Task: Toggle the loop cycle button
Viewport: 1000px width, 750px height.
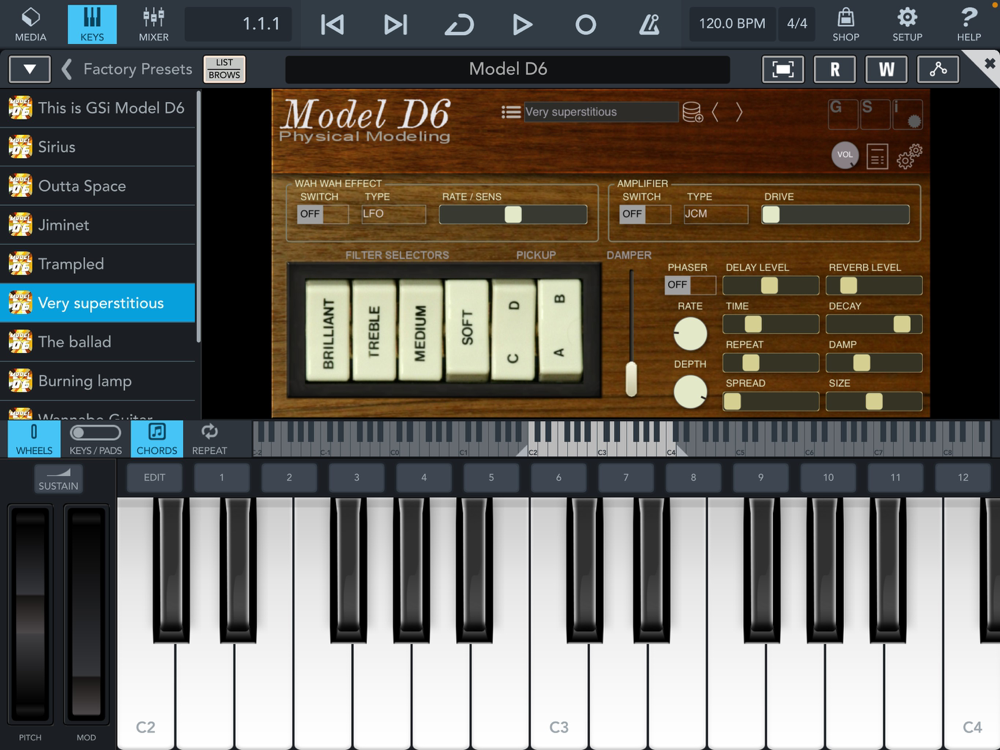Action: 459,25
